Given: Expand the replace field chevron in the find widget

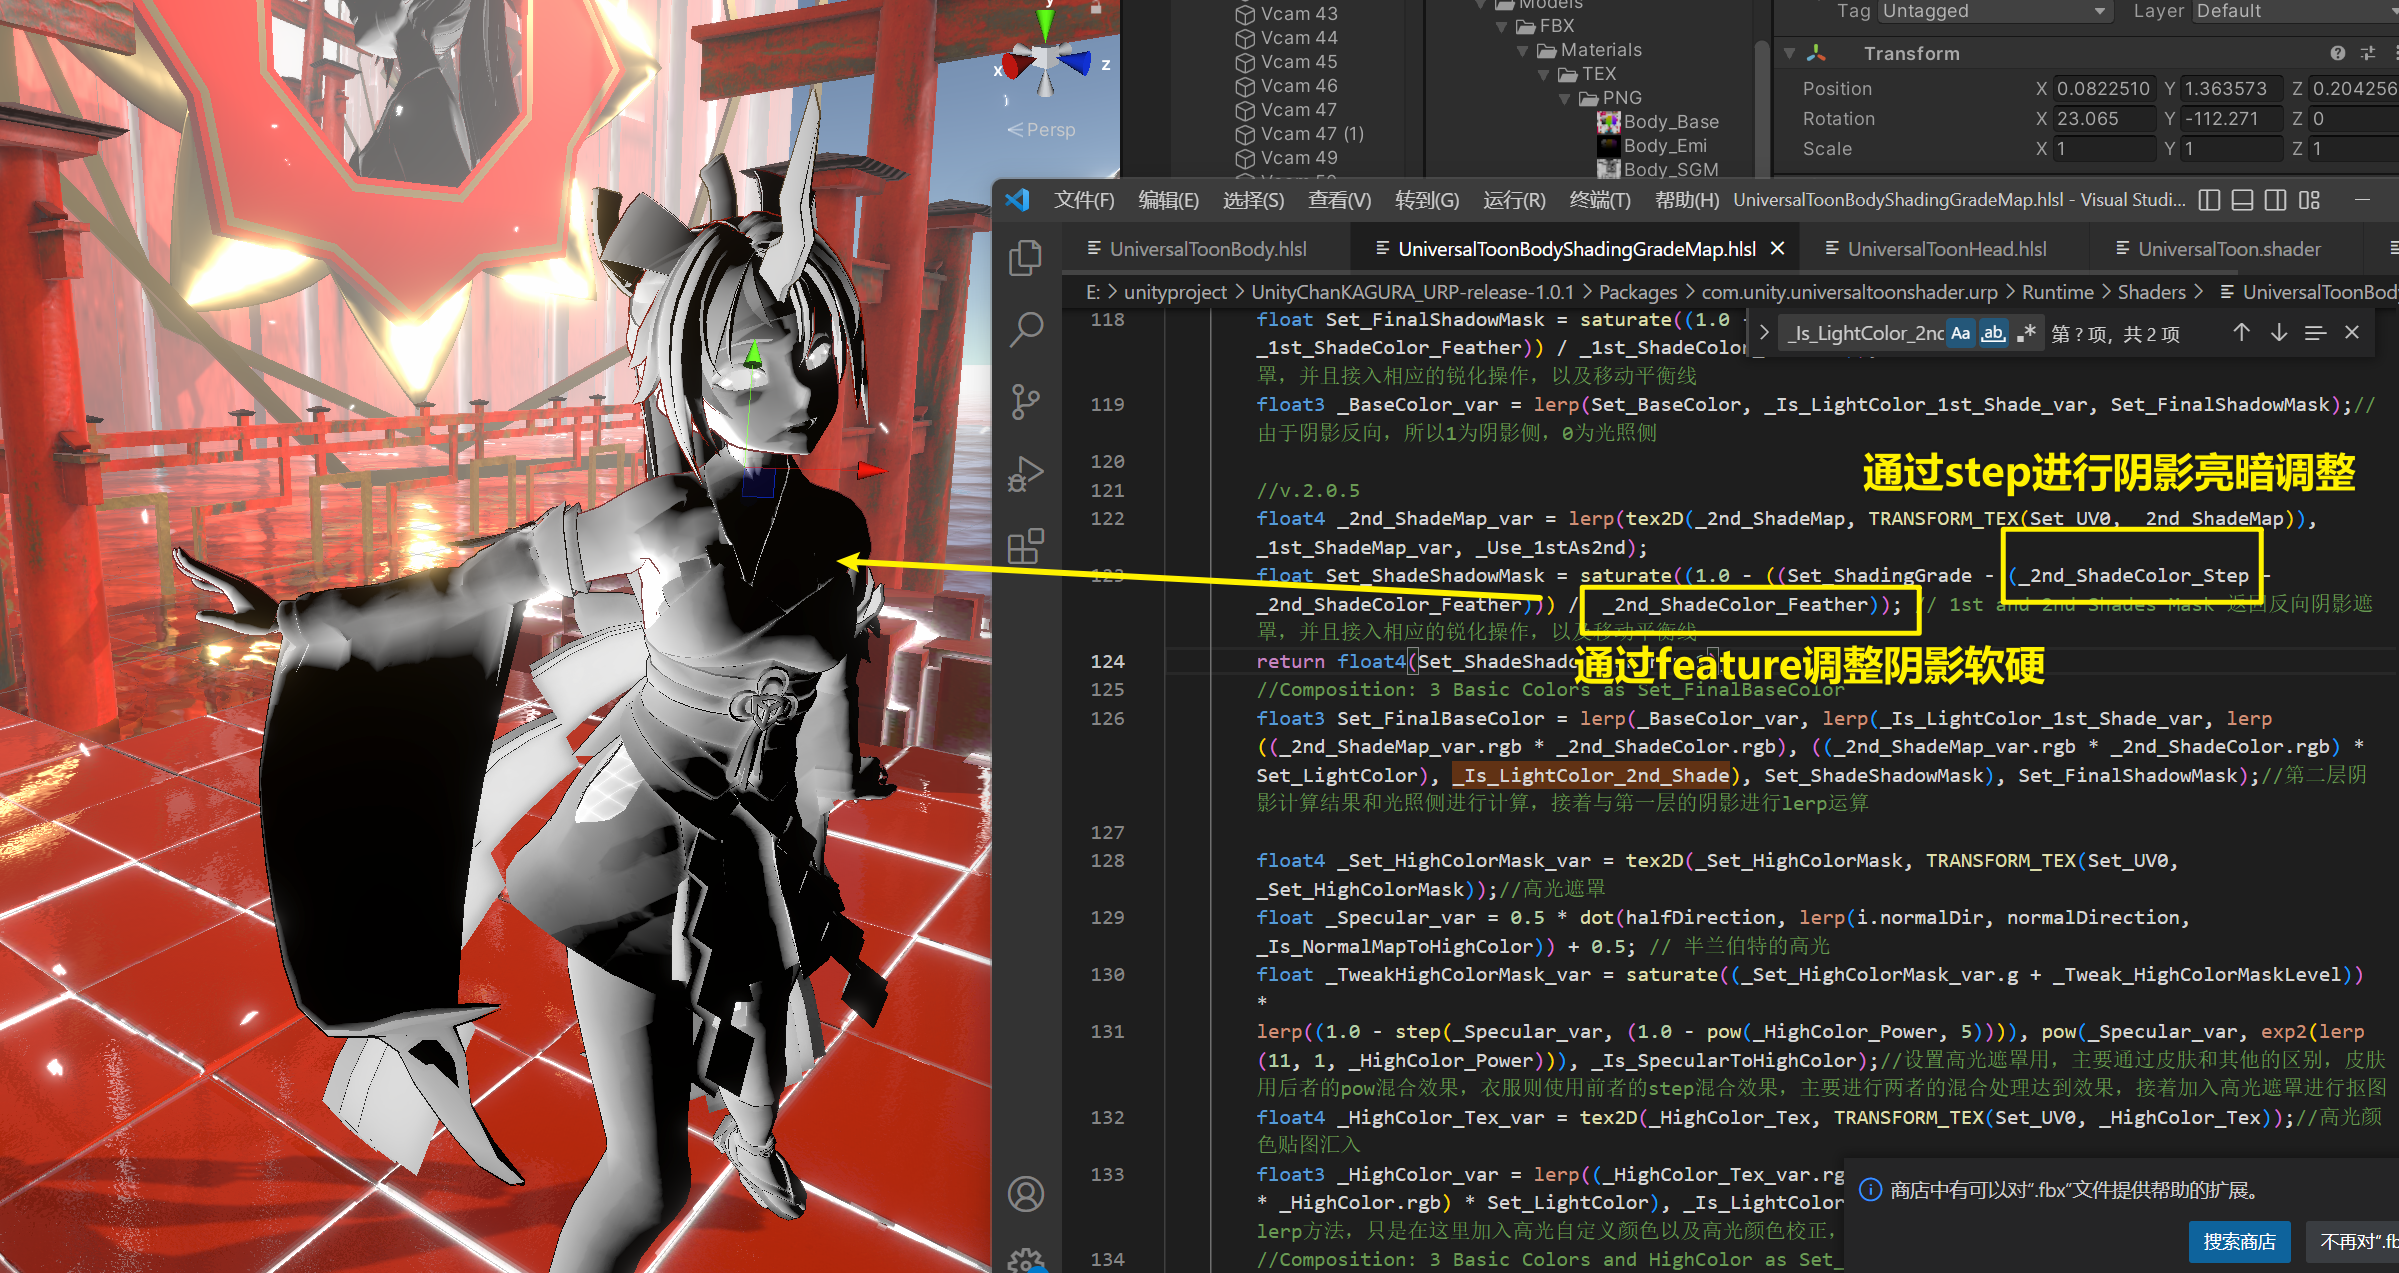Looking at the screenshot, I should coord(1764,333).
